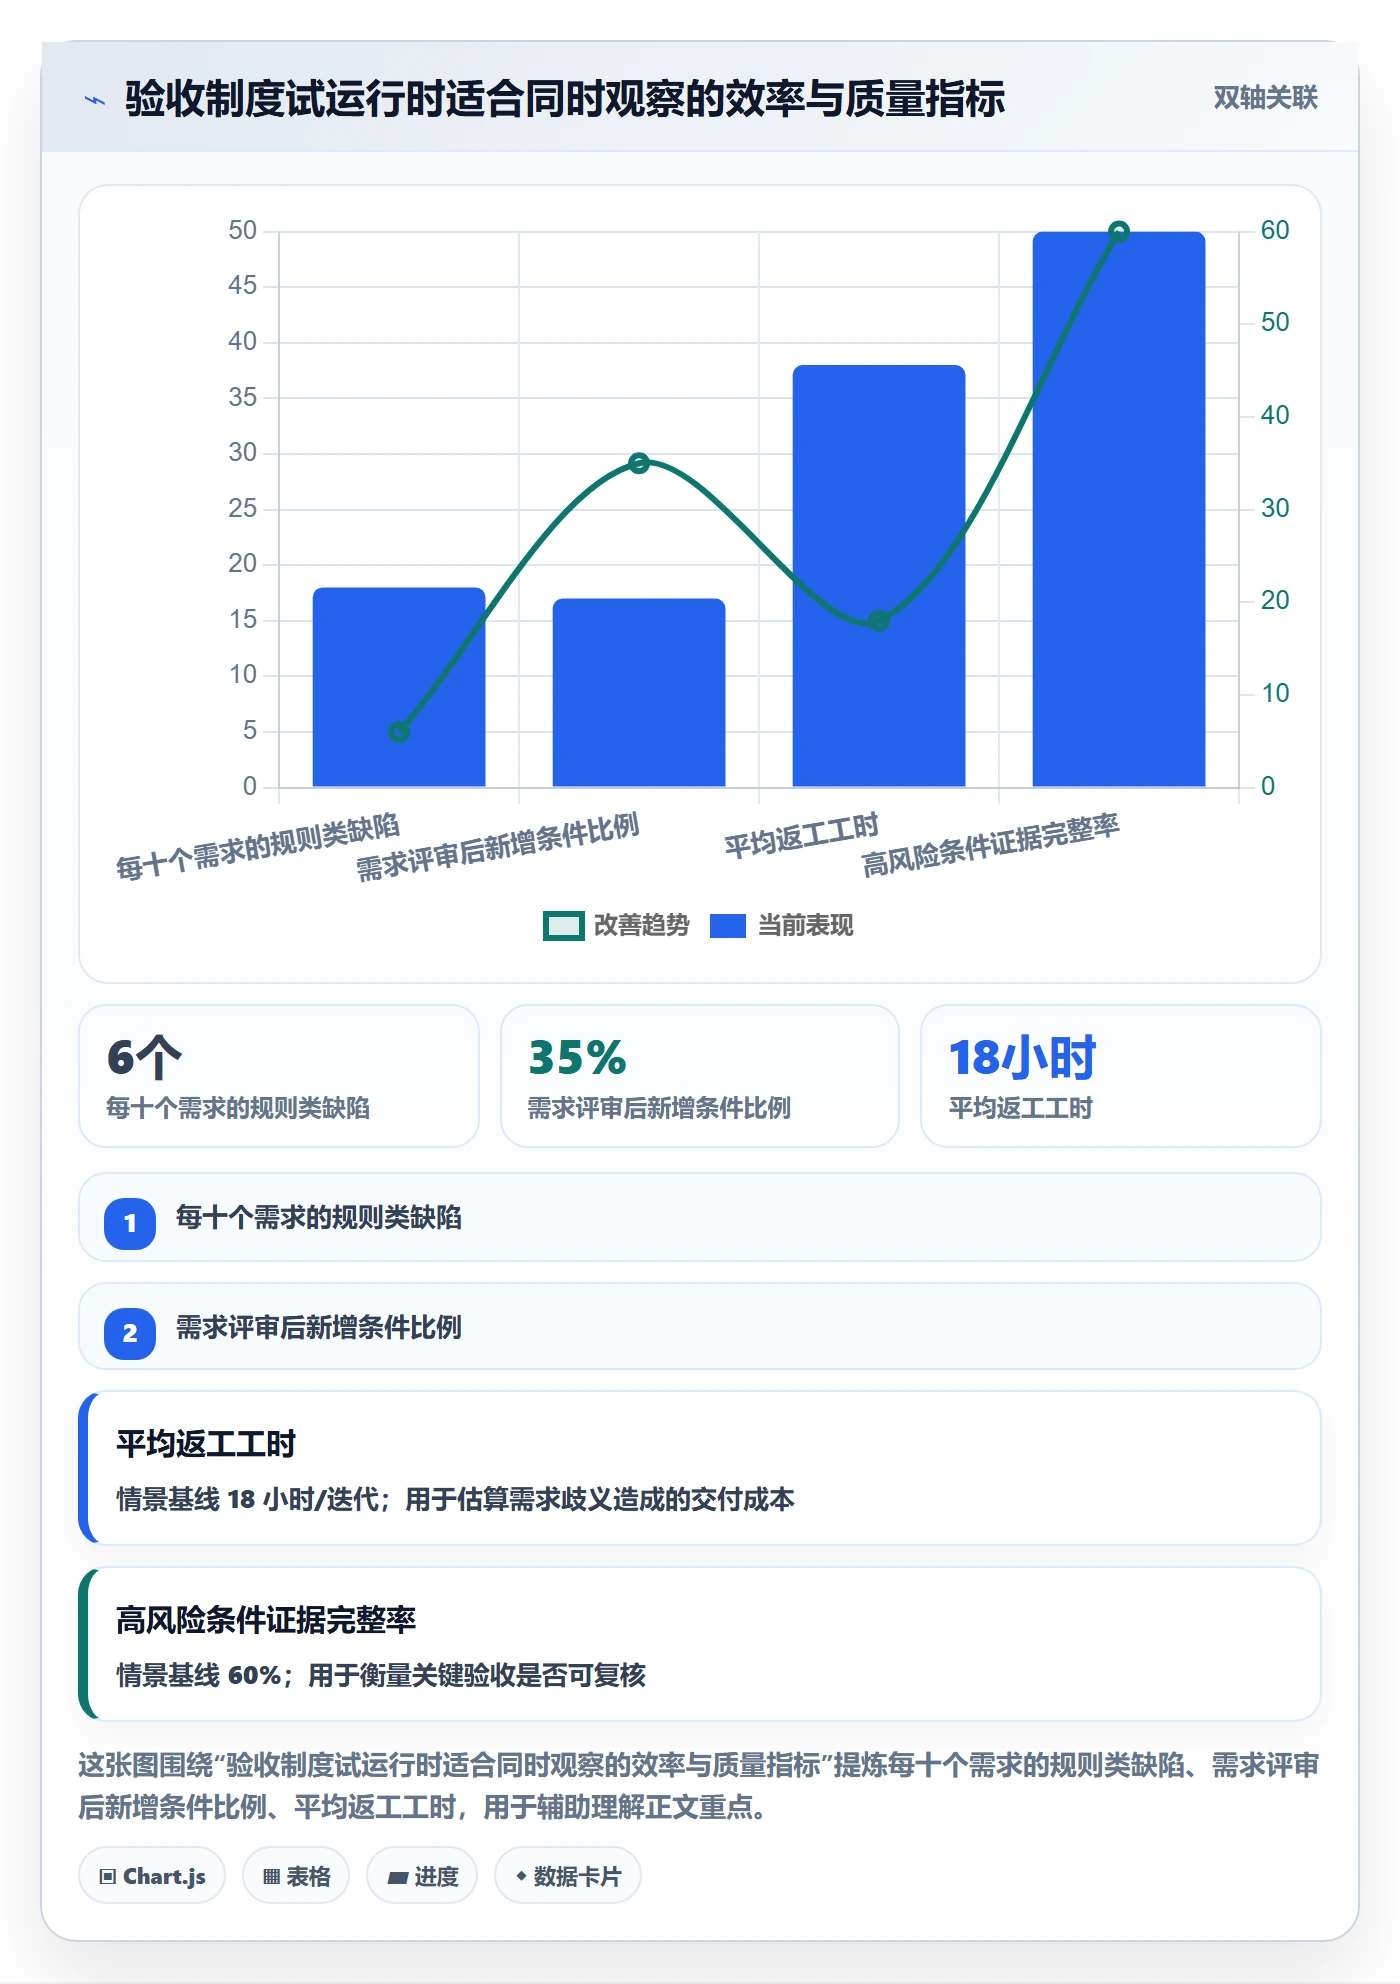Click the blue 当前表现 legend swatch
This screenshot has width=1400, height=1984.
(728, 926)
